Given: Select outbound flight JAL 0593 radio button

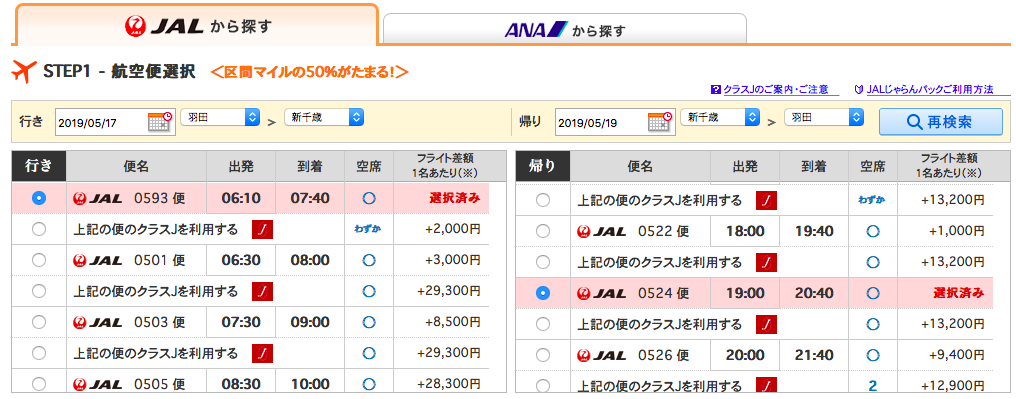Looking at the screenshot, I should (39, 198).
